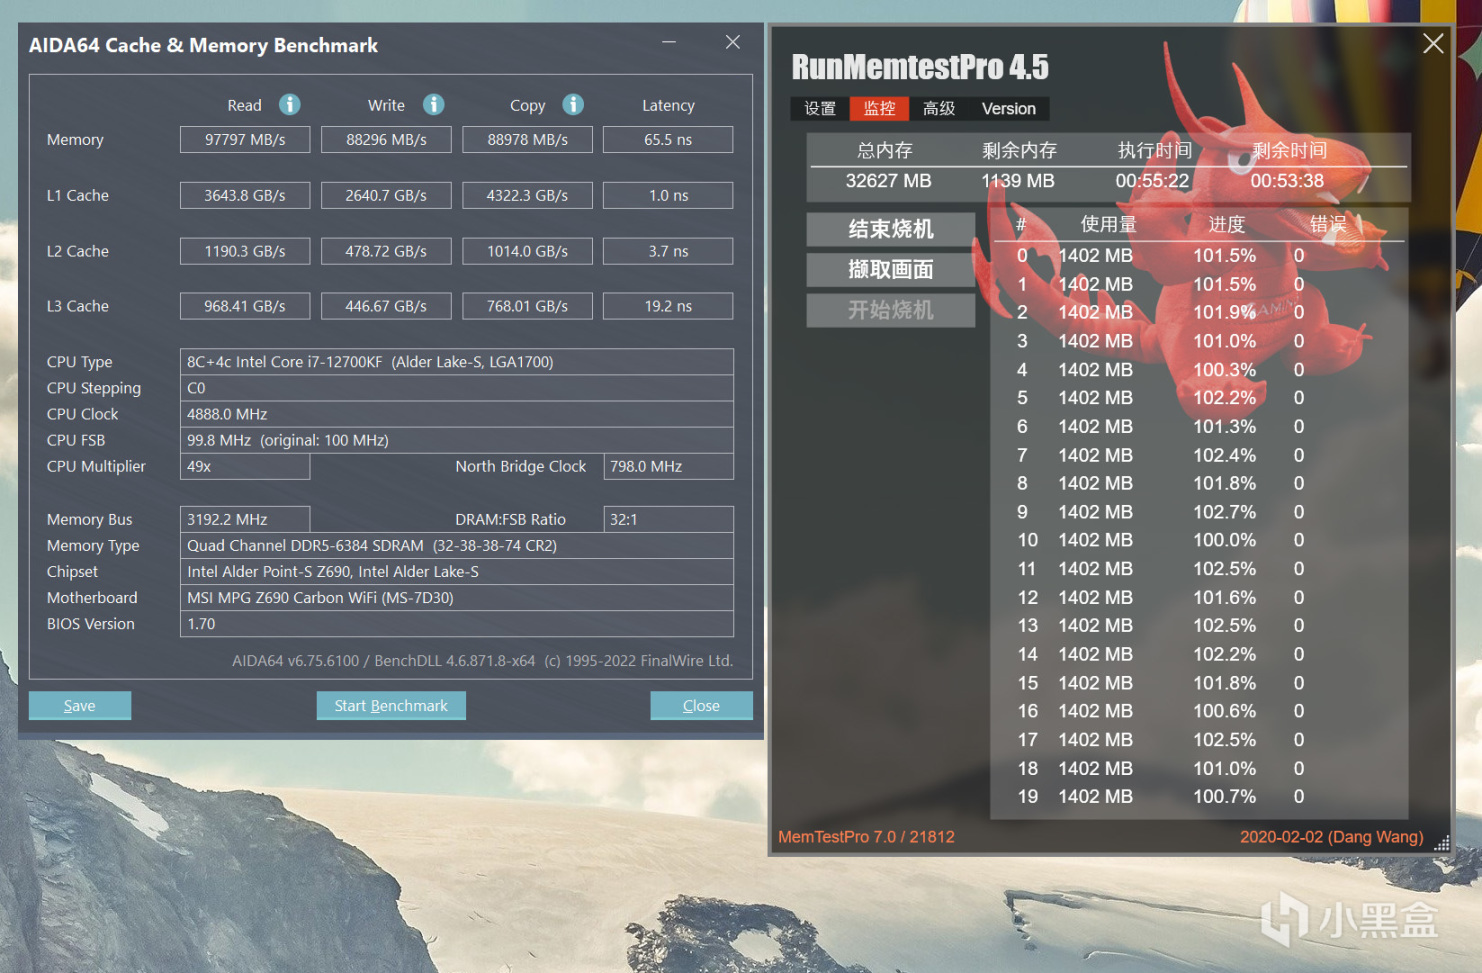
Task: Select the L1 Cache Copy value 4322.3 GB/s
Action: (527, 195)
